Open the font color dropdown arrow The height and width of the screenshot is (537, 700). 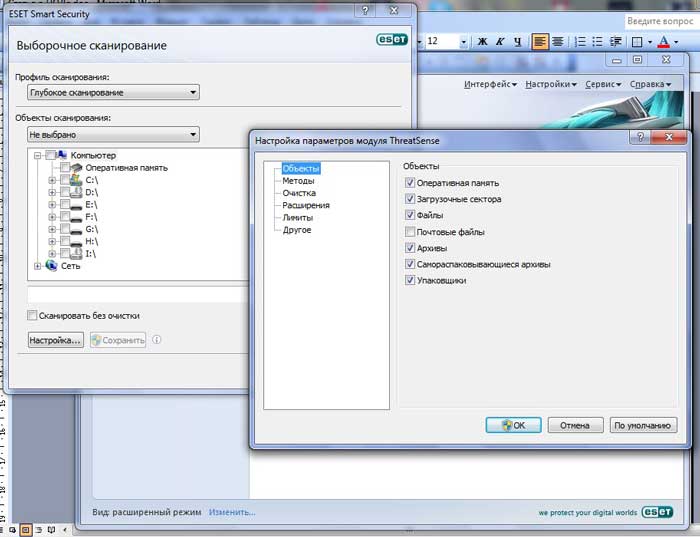click(x=676, y=42)
